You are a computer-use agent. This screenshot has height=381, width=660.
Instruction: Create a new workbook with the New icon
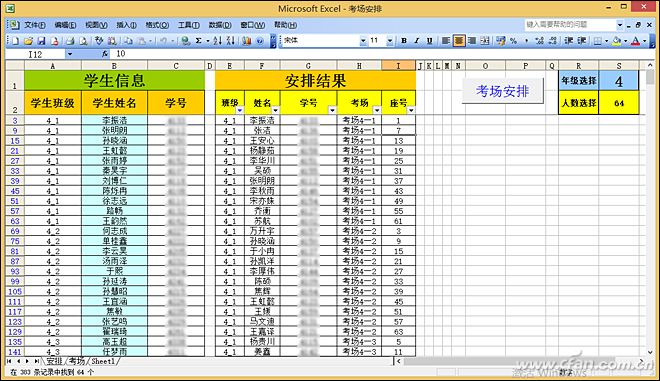click(15, 41)
